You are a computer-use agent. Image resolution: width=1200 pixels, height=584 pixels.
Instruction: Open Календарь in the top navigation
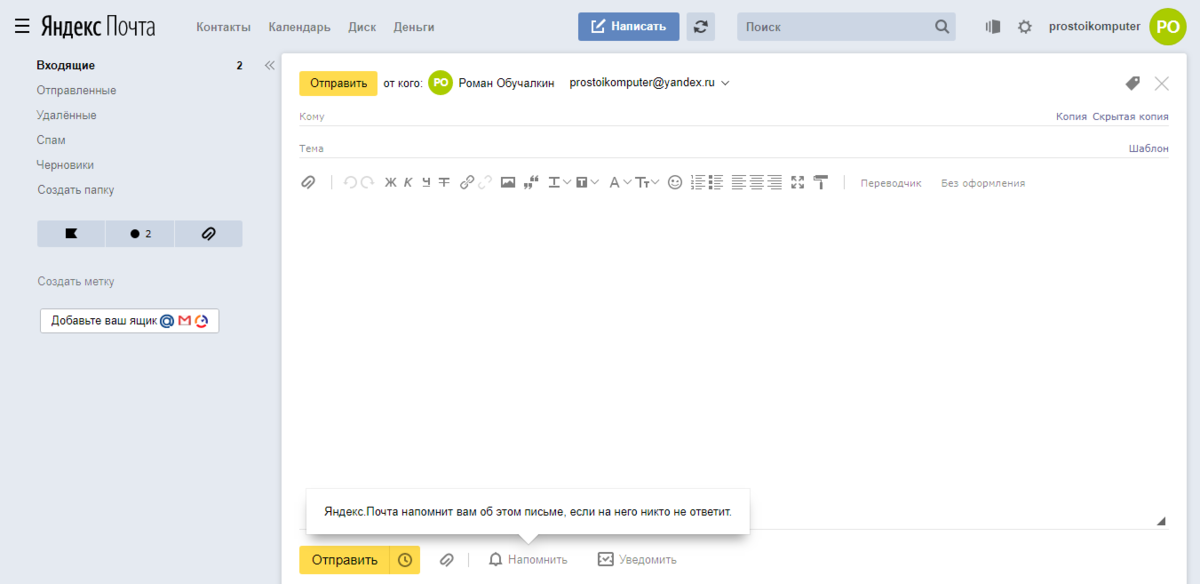pyautogui.click(x=299, y=27)
